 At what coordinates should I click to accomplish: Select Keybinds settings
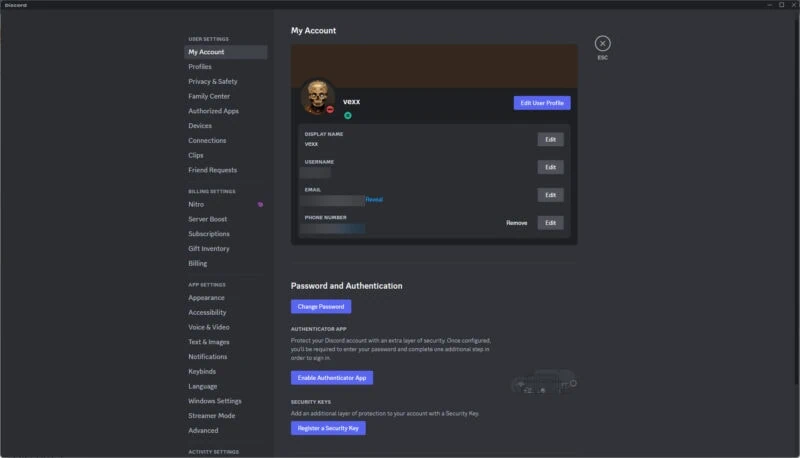click(x=226, y=372)
